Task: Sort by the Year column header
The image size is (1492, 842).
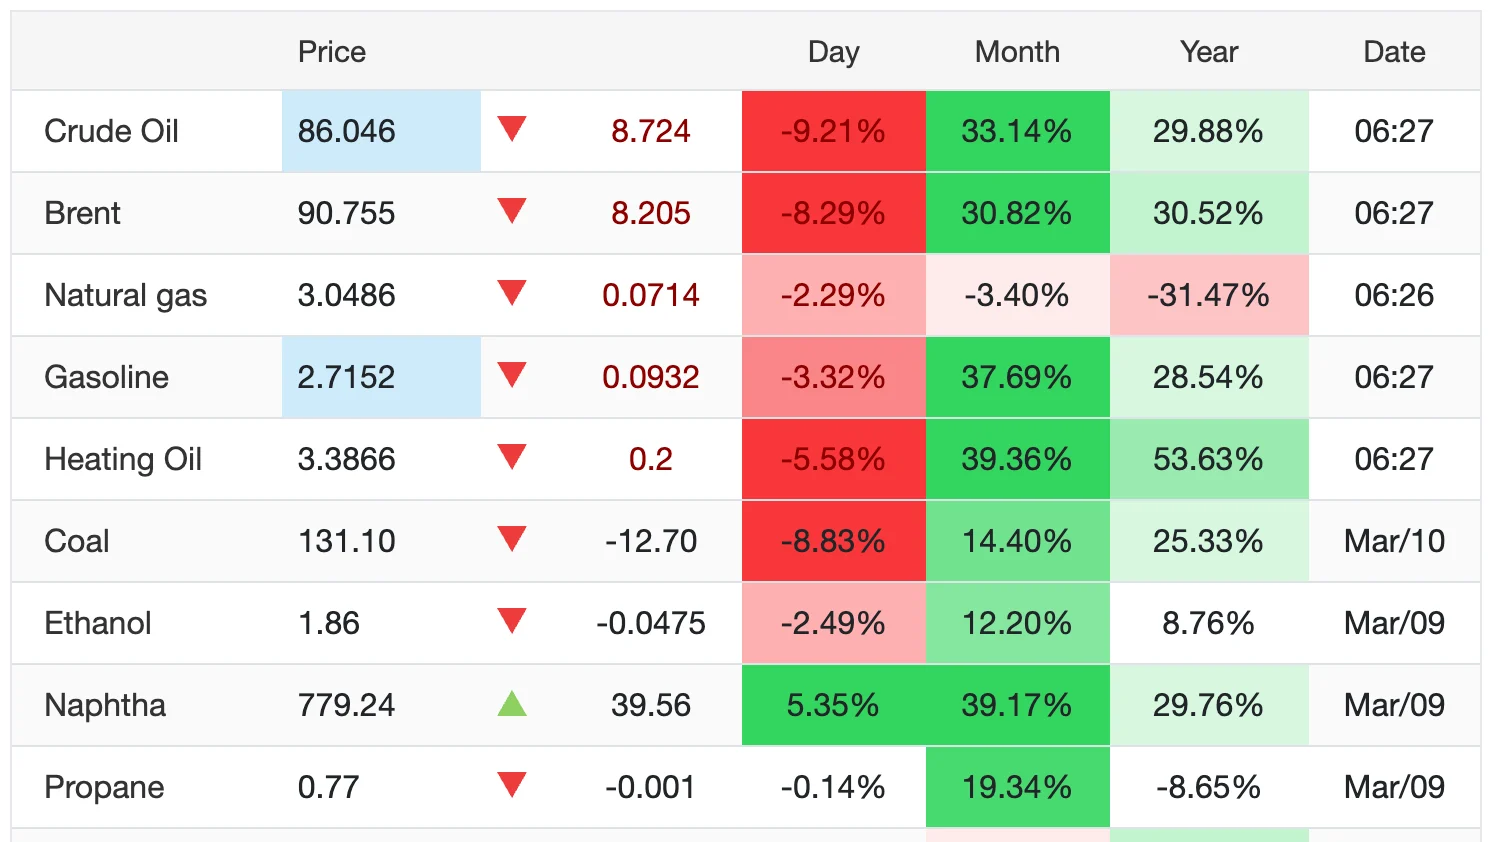Action: point(1208,52)
